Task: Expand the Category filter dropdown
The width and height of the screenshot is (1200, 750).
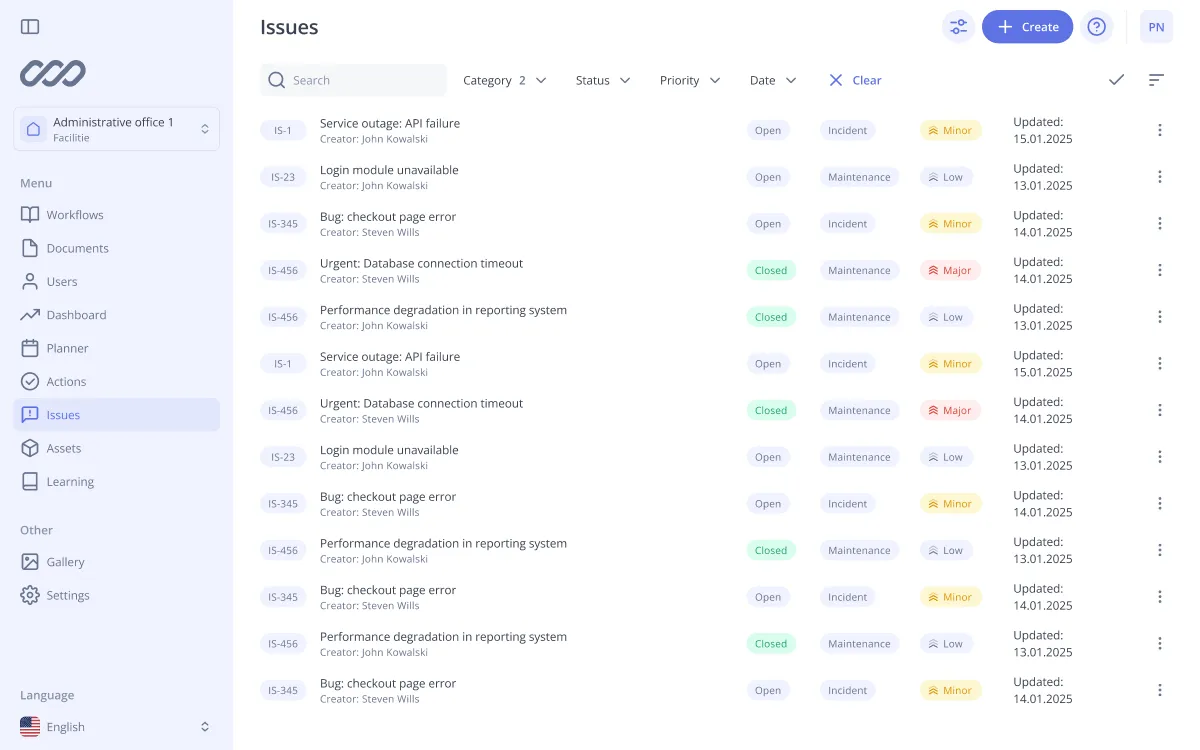Action: point(504,80)
